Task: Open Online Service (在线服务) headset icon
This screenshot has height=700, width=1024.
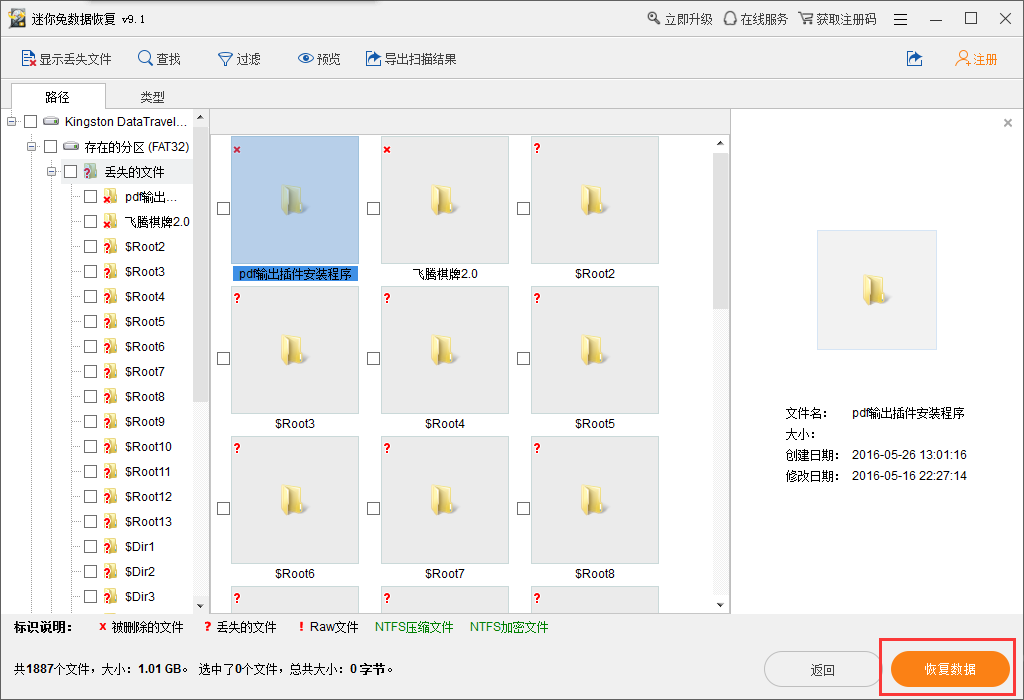Action: pos(730,18)
